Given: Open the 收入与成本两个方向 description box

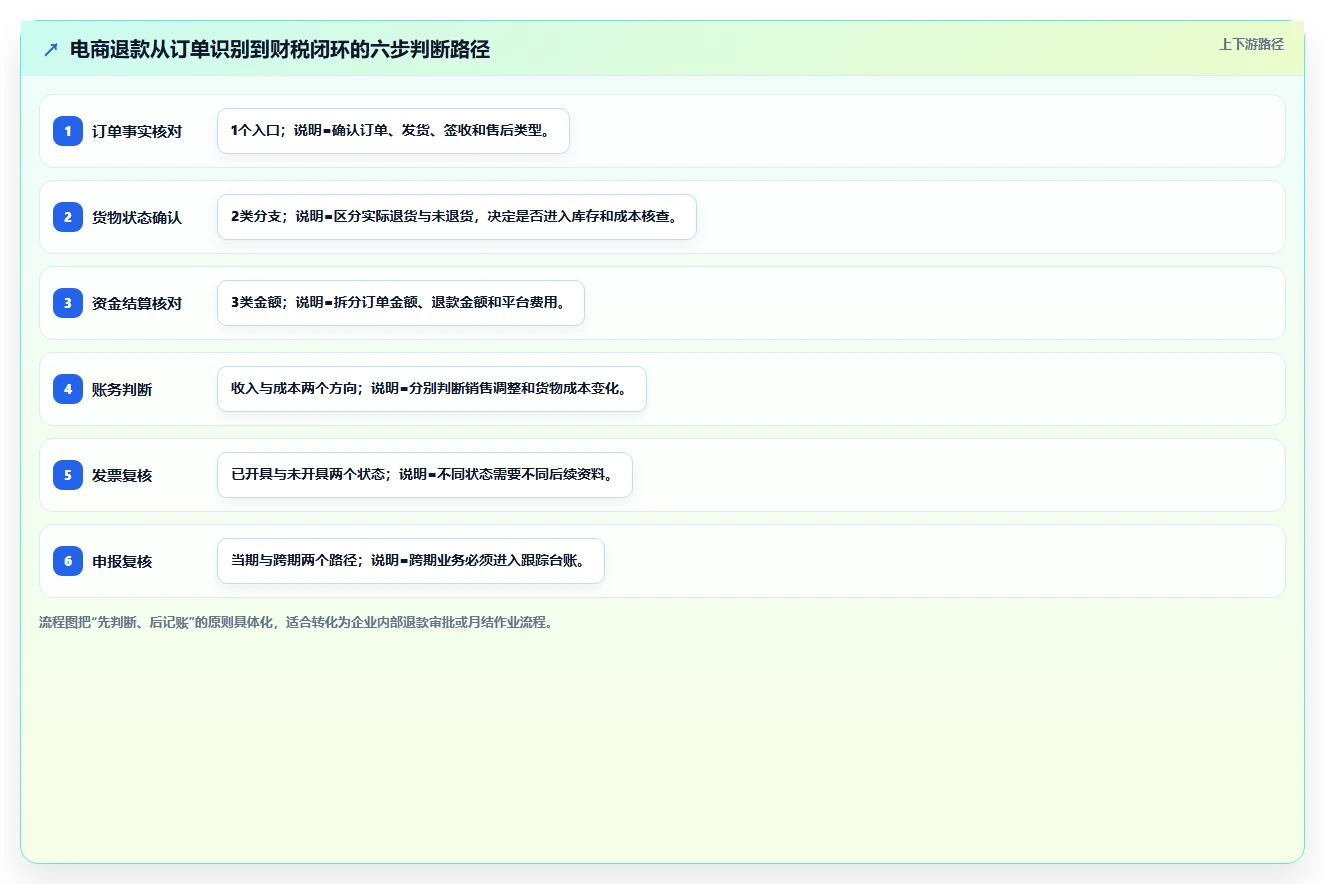Looking at the screenshot, I should pos(432,389).
